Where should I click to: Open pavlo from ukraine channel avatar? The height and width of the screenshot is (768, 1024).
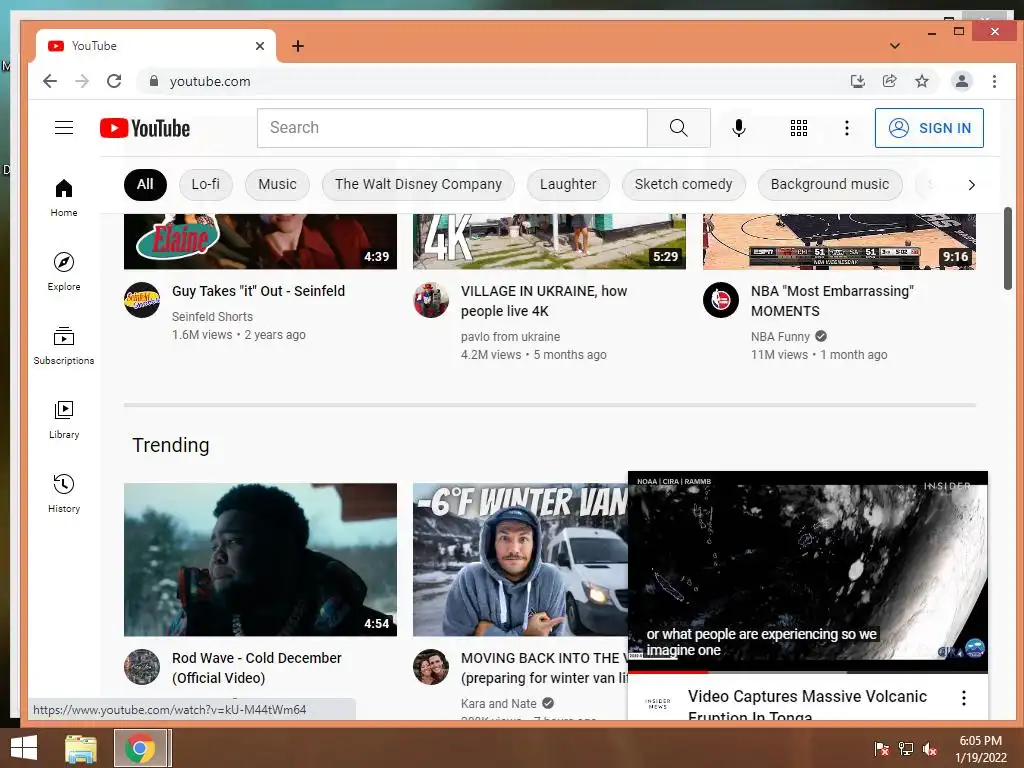[431, 300]
